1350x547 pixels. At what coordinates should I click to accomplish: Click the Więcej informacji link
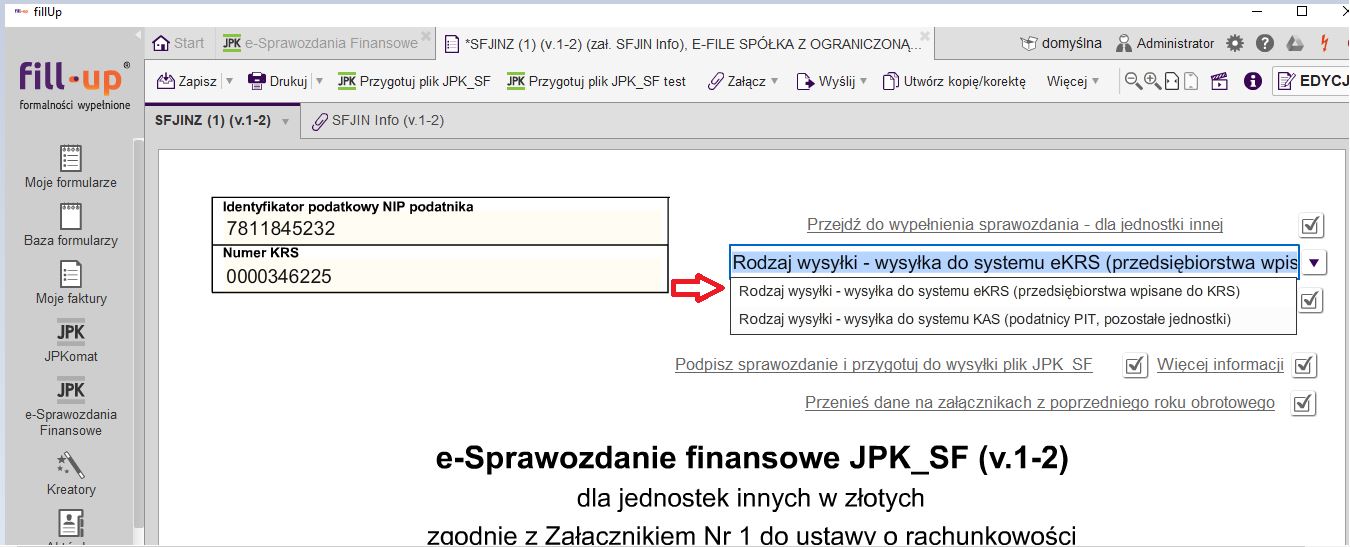(1220, 365)
